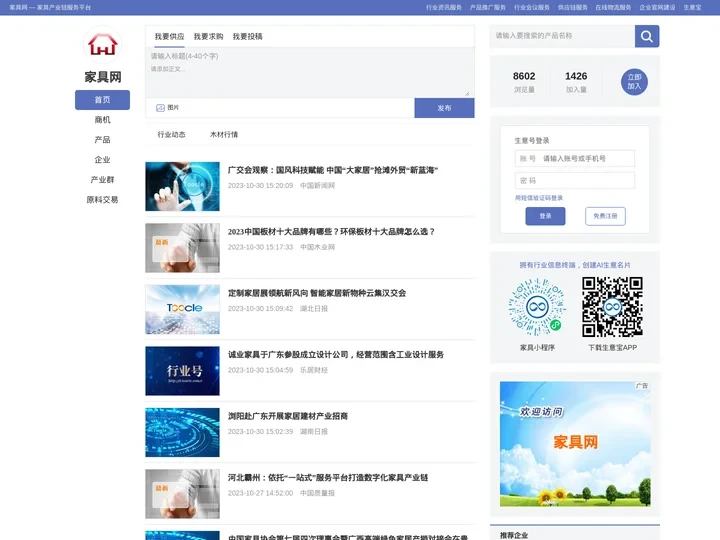Click Toocle thumbnail of 定制家居展 article
The image size is (720, 540).
click(182, 309)
